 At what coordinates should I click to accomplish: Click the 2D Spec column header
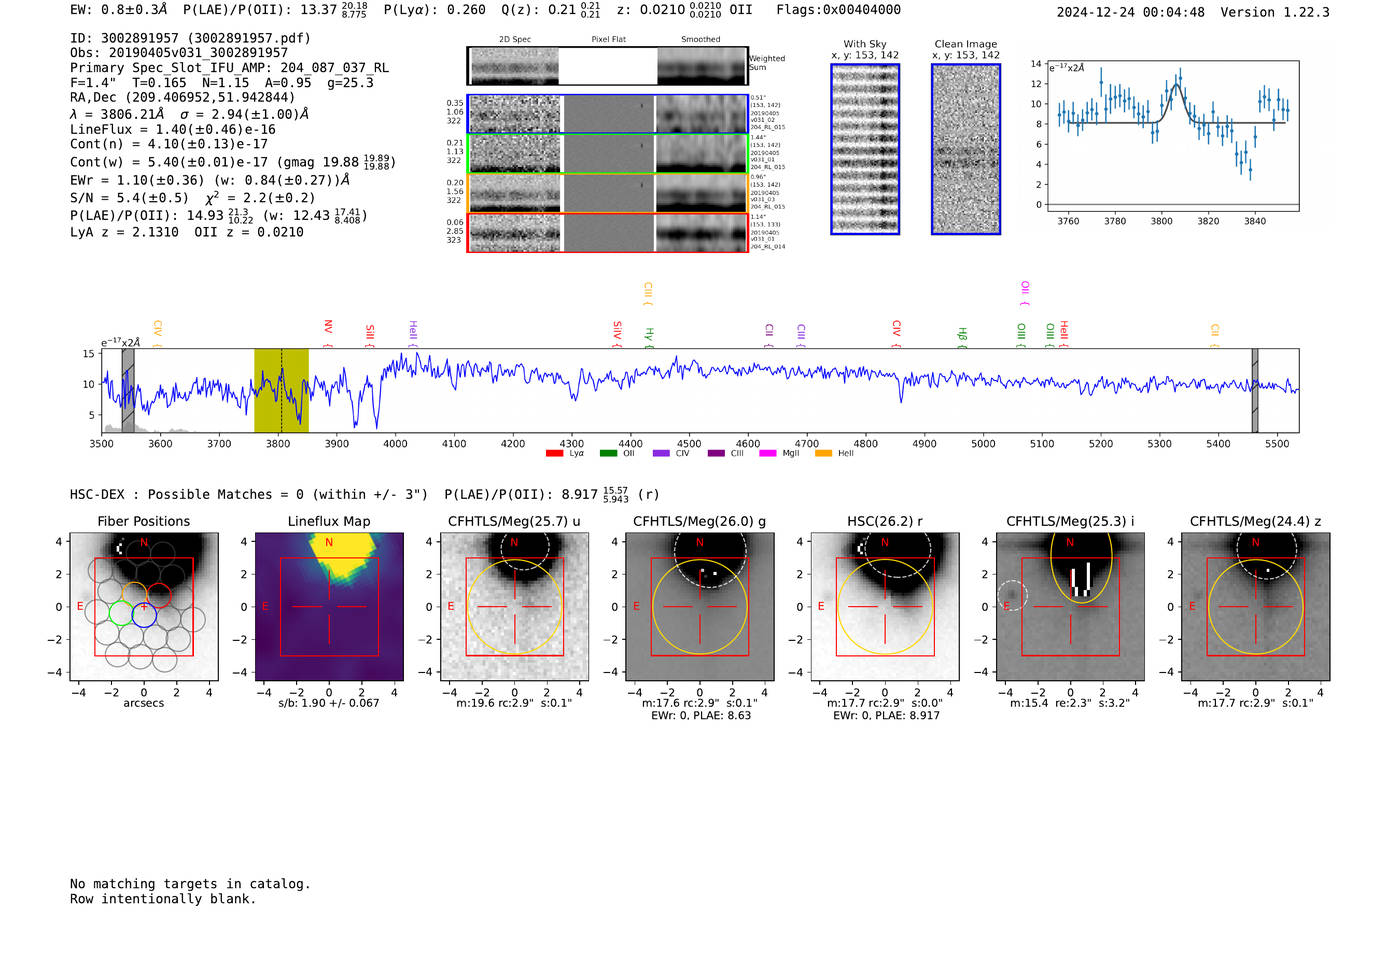515,40
